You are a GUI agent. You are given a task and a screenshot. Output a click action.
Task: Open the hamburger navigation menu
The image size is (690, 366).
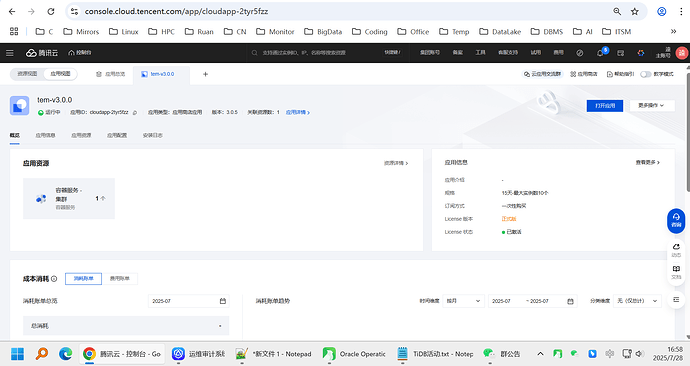(10, 53)
